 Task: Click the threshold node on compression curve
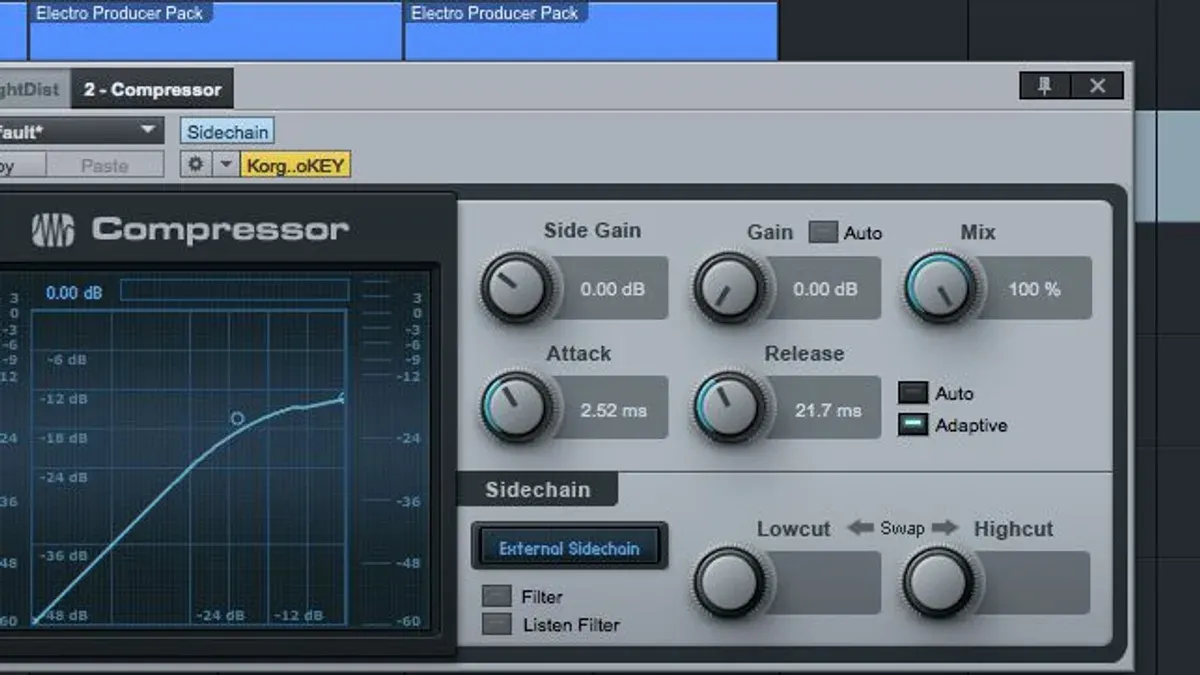(x=237, y=418)
